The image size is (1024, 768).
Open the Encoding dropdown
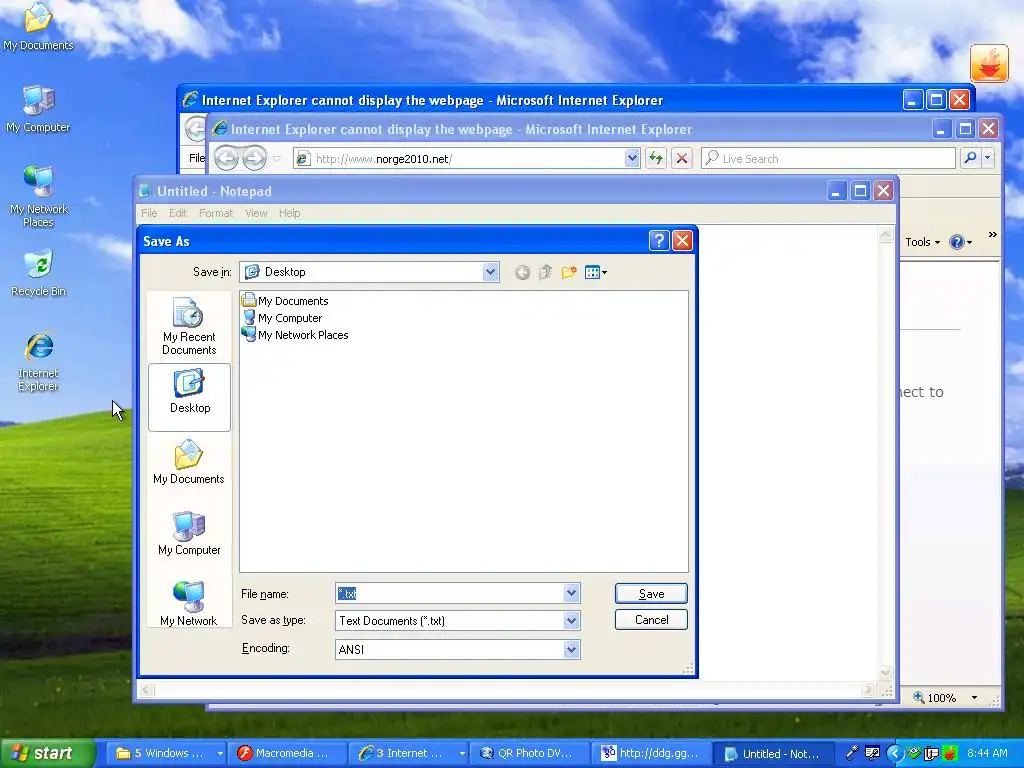pos(571,649)
